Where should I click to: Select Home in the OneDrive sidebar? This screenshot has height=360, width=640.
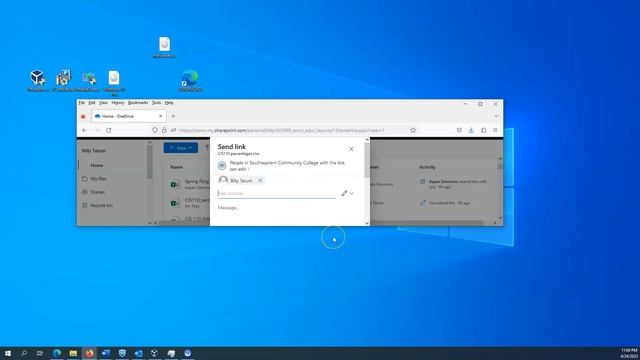tap(97, 165)
